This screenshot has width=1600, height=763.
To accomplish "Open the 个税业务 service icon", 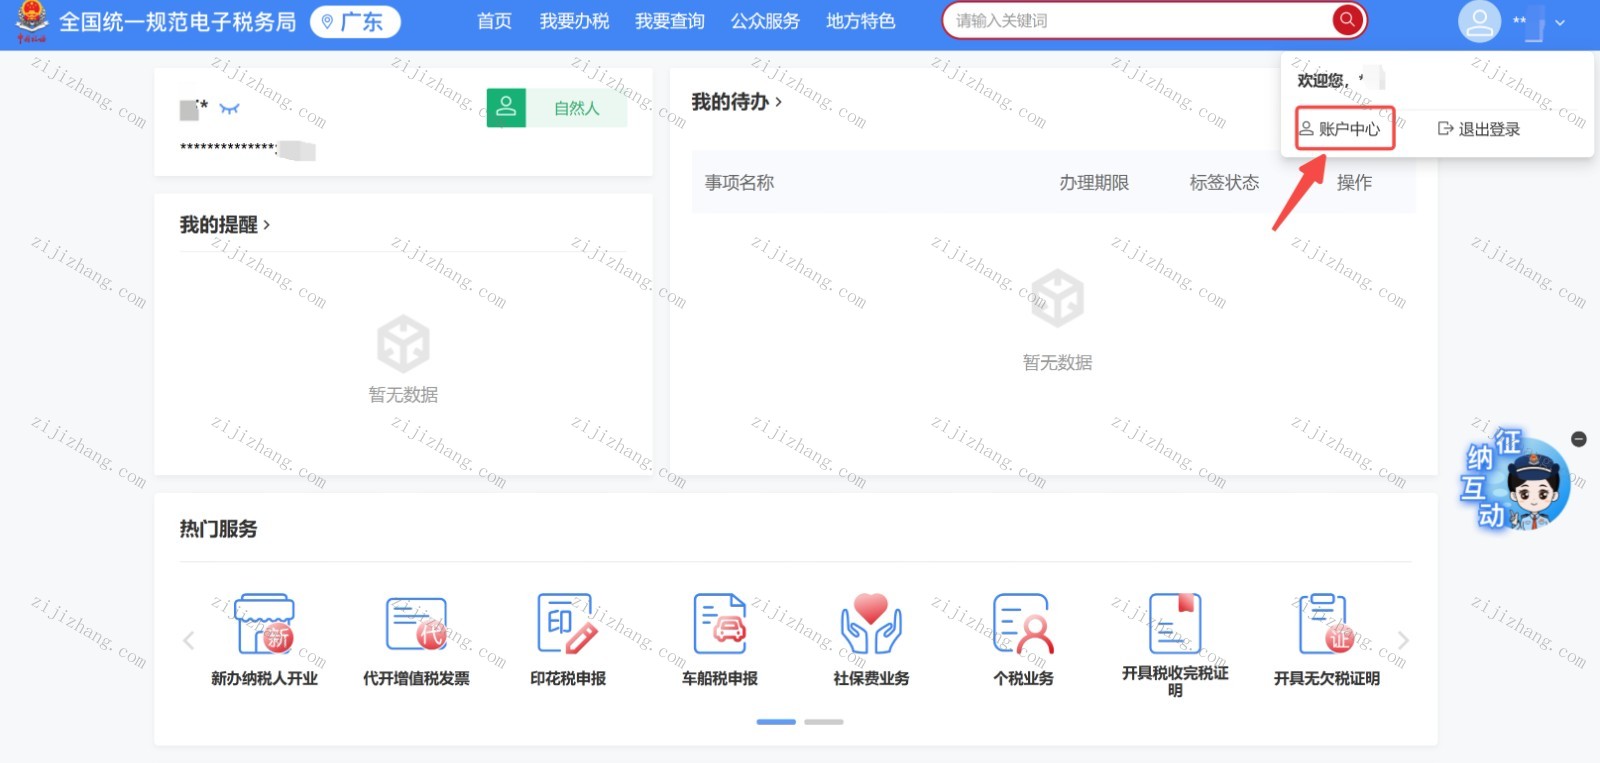I will 1023,625.
